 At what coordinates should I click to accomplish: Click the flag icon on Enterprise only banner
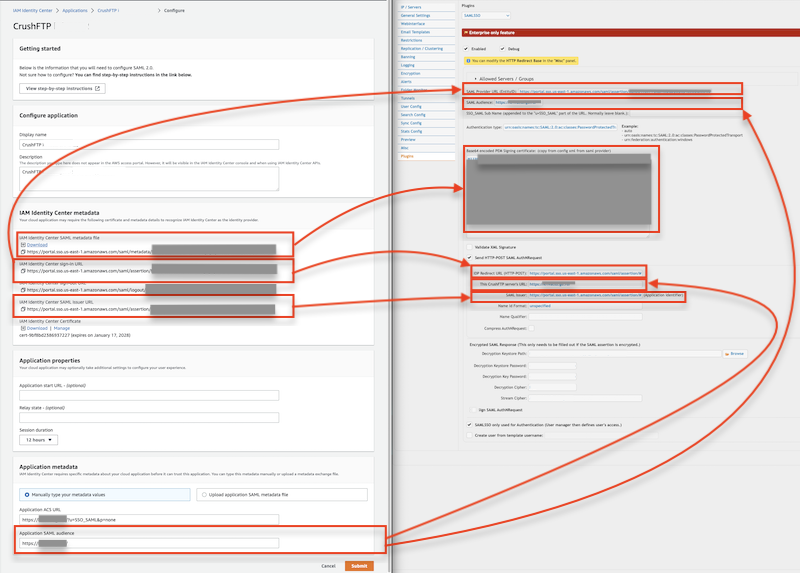[x=465, y=33]
